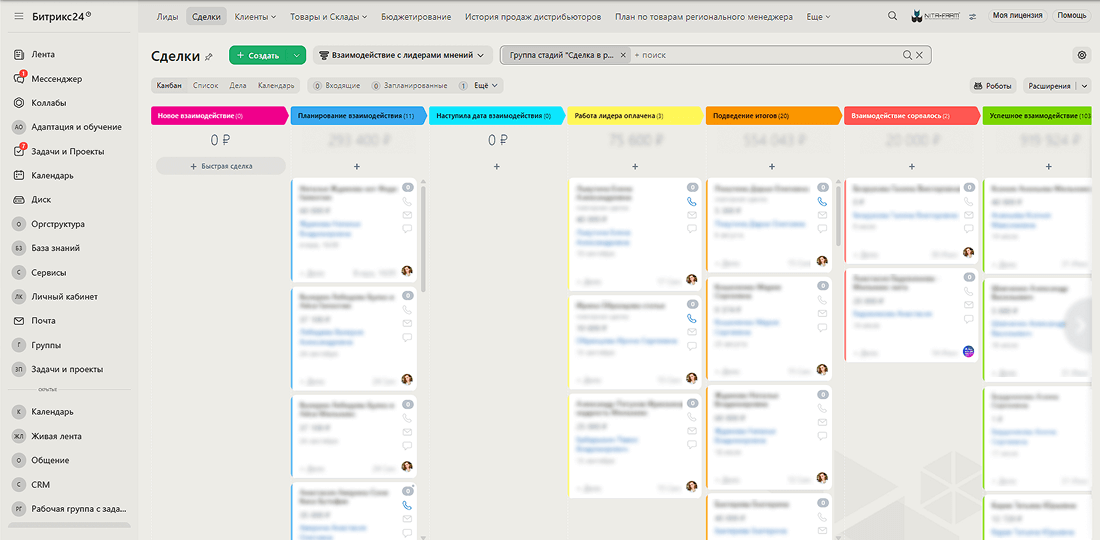Switch view to Список
Image resolution: width=1100 pixels, height=540 pixels.
pos(205,86)
